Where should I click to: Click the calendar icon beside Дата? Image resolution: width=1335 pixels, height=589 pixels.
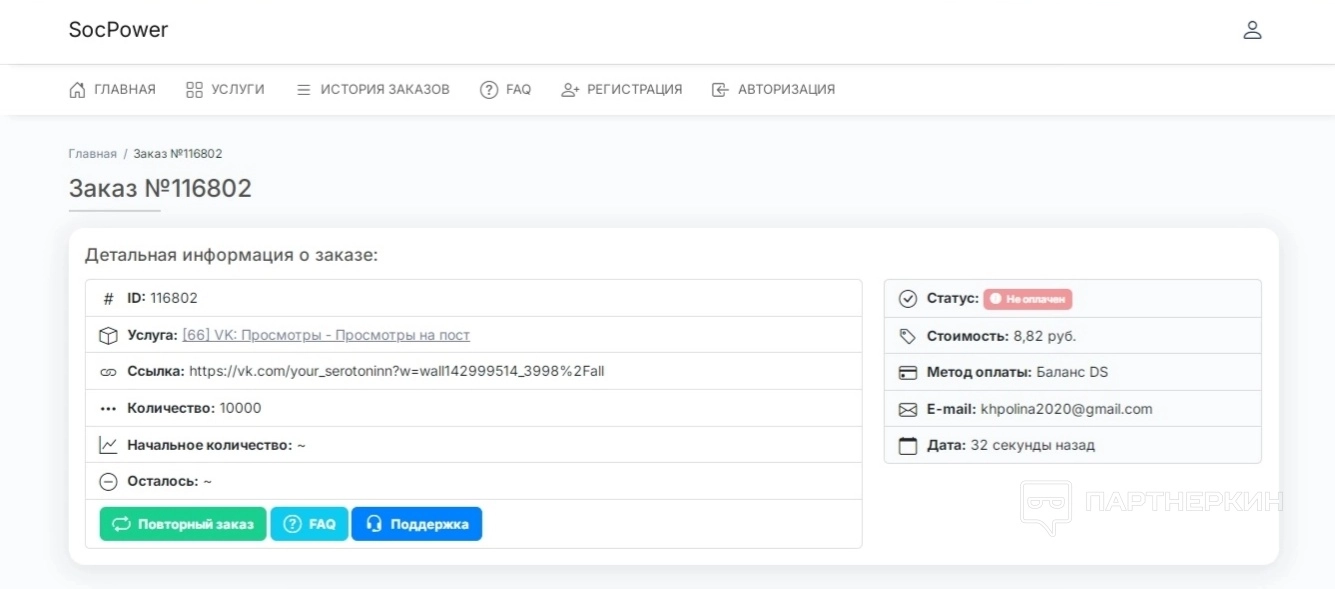908,446
